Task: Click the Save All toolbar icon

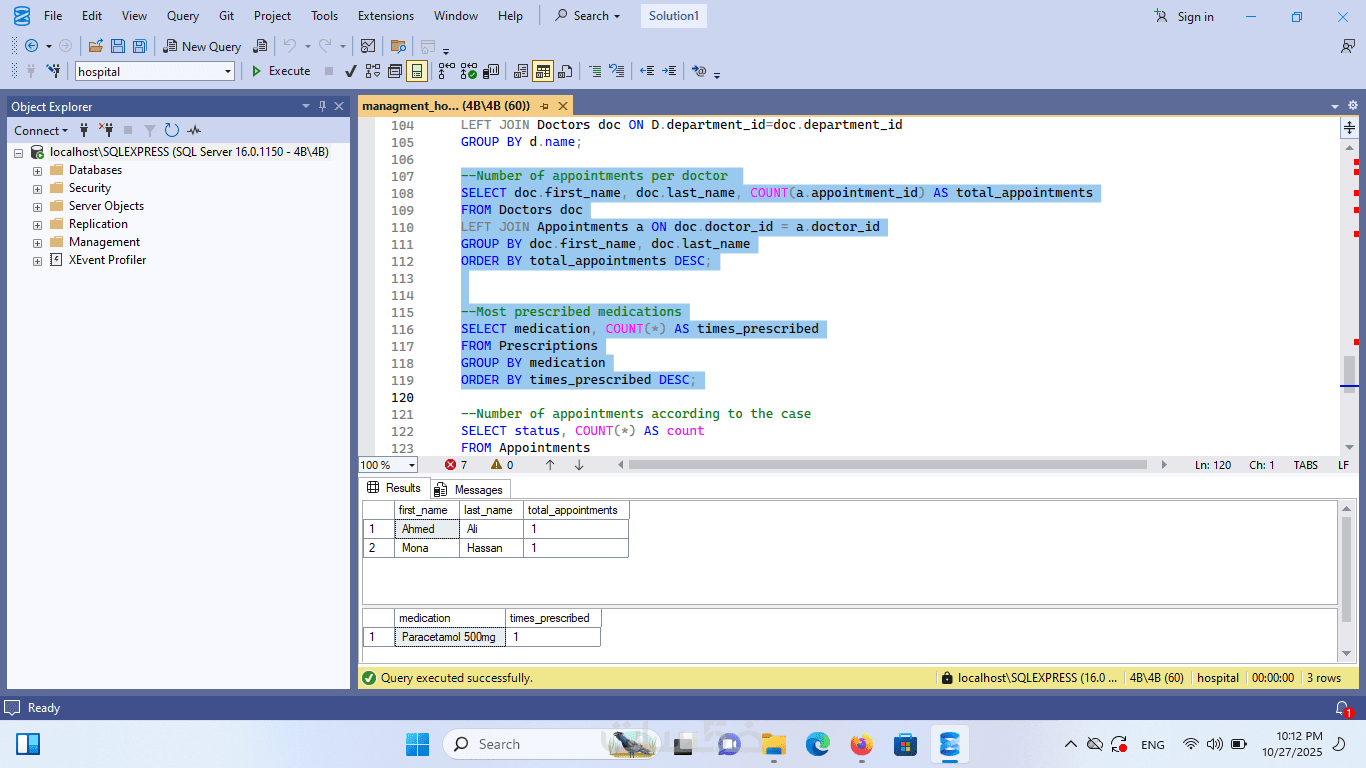Action: pos(140,46)
